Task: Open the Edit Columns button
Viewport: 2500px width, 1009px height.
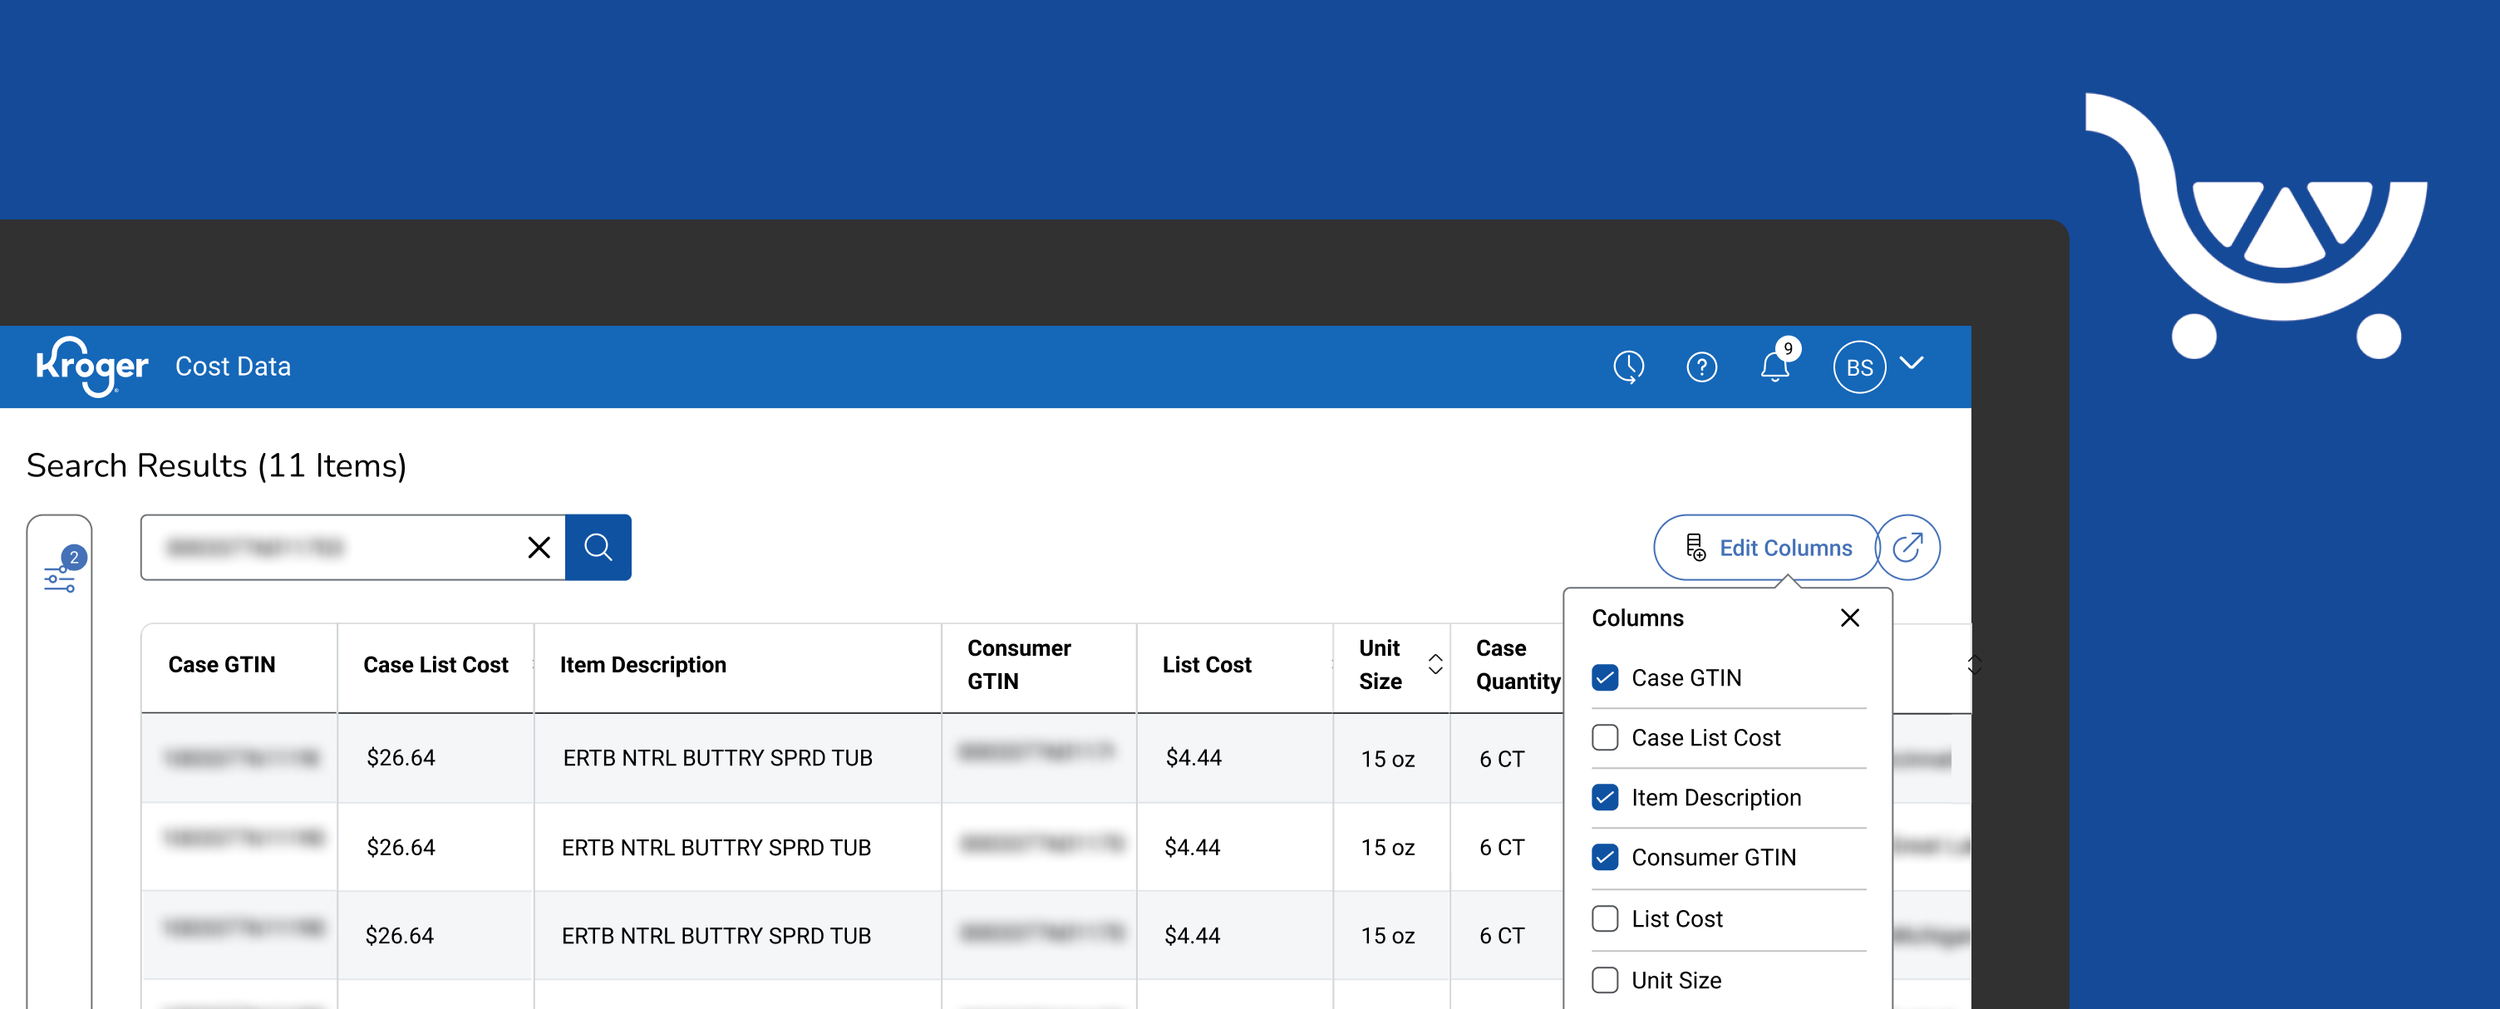Action: pyautogui.click(x=1767, y=547)
